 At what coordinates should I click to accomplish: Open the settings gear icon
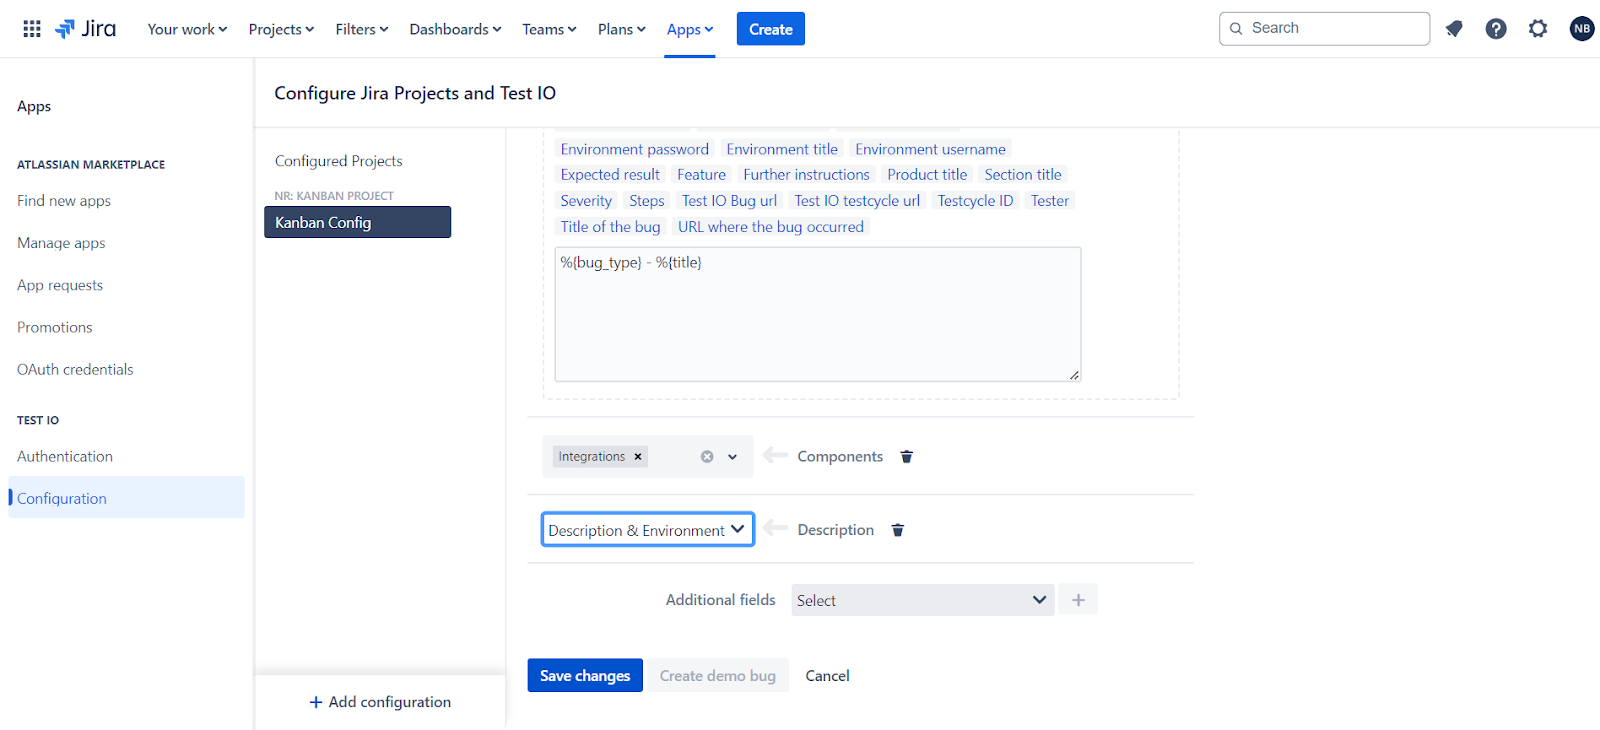(1538, 29)
